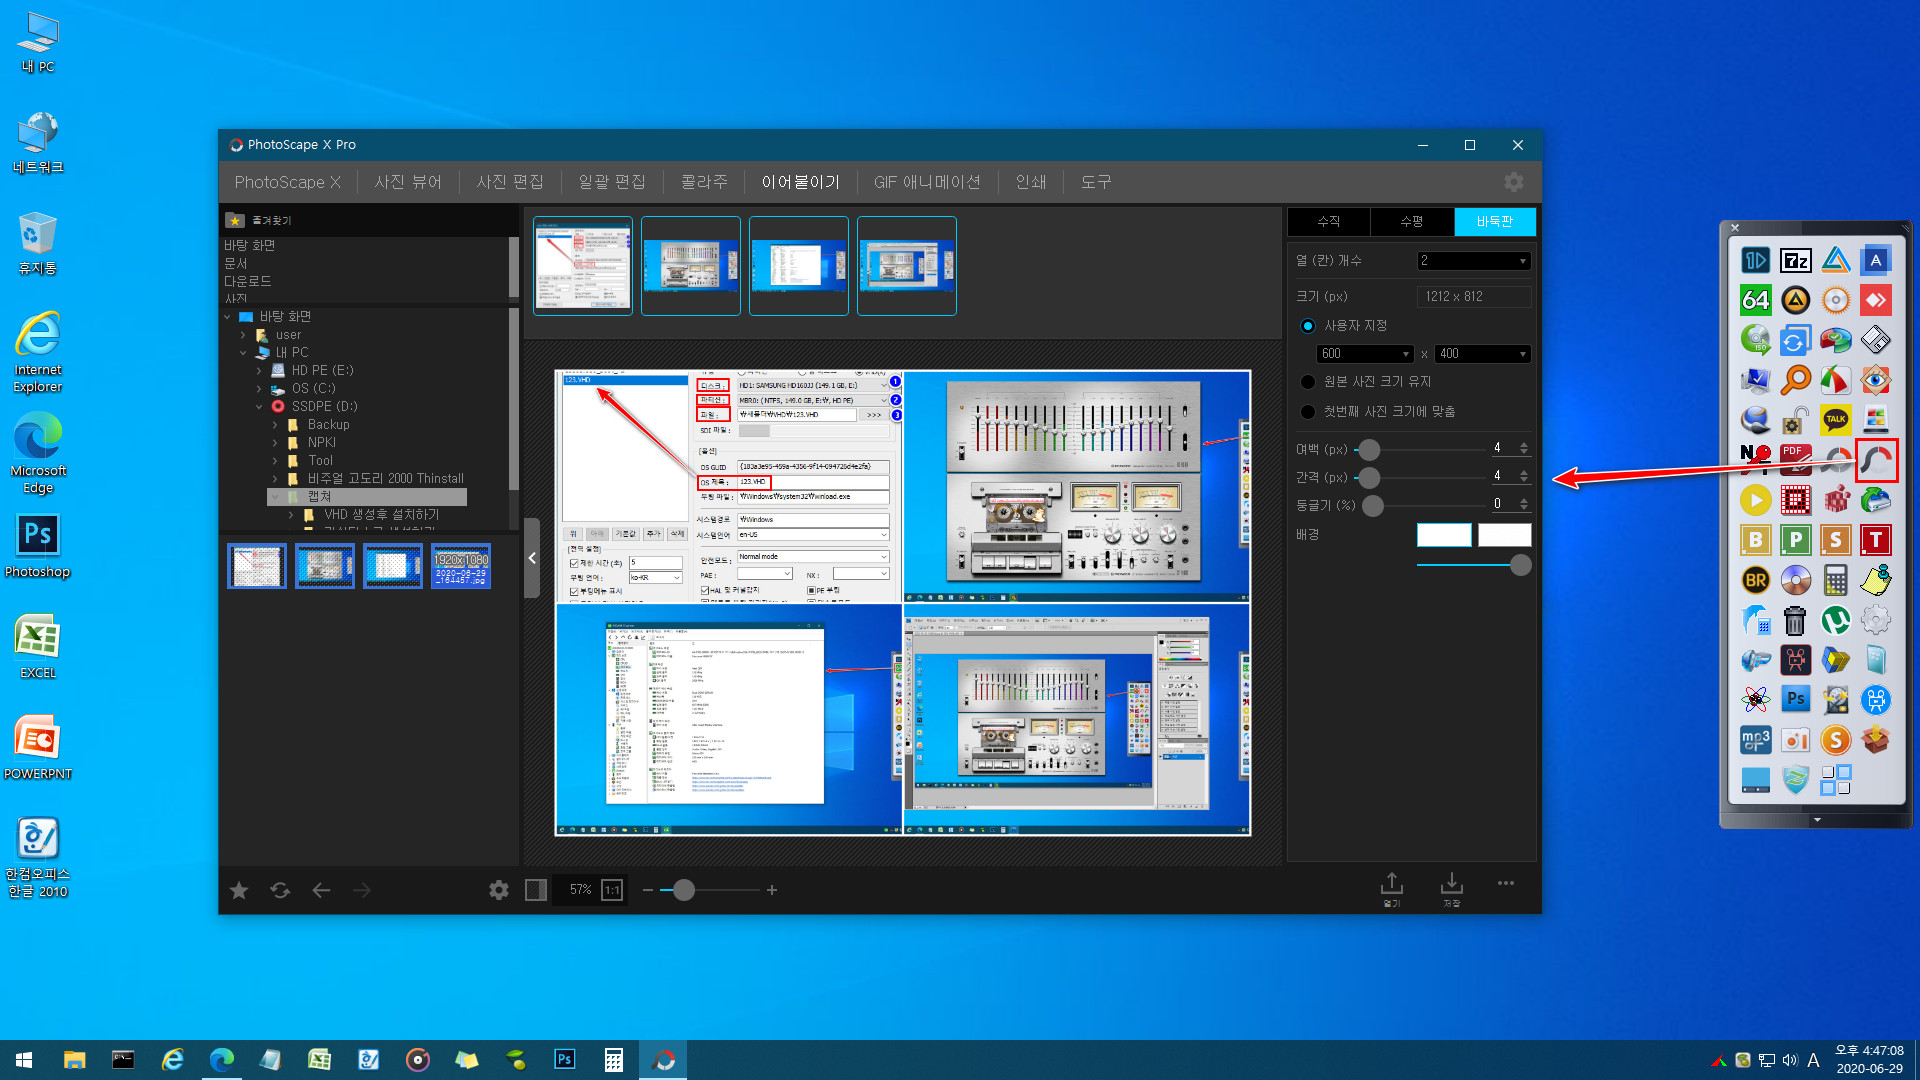Collapse the left panel with arrow button

(x=532, y=558)
